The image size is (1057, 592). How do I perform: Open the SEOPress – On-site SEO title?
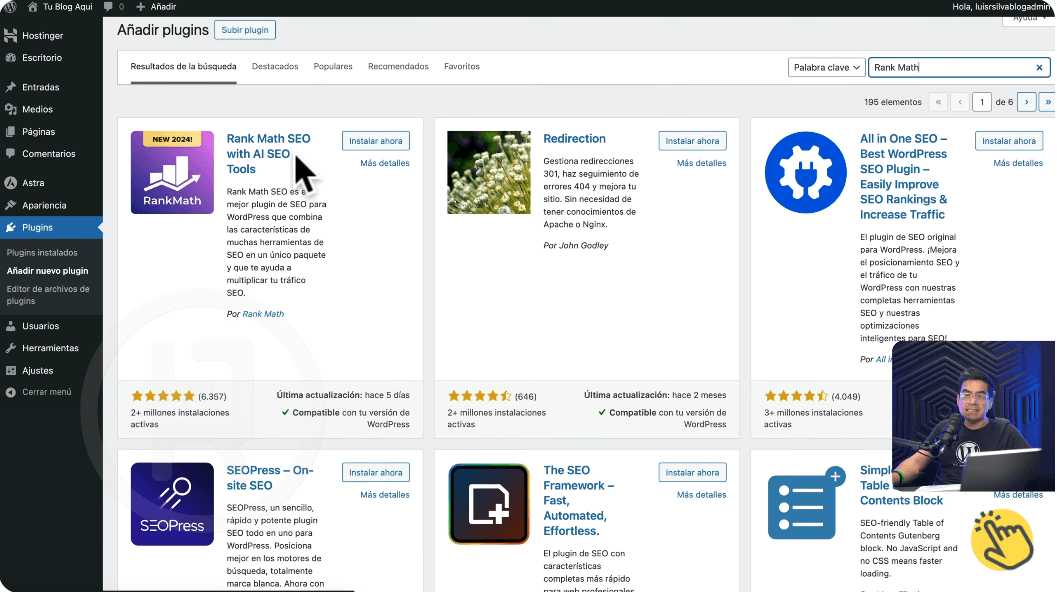[270, 477]
